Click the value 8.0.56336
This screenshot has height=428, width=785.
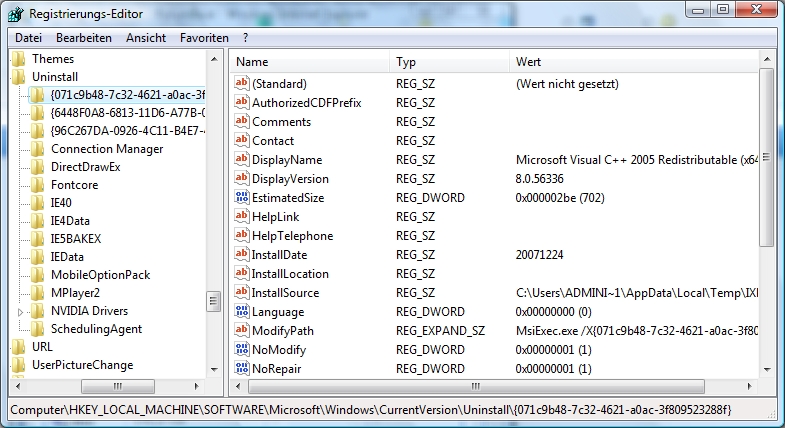pos(539,179)
